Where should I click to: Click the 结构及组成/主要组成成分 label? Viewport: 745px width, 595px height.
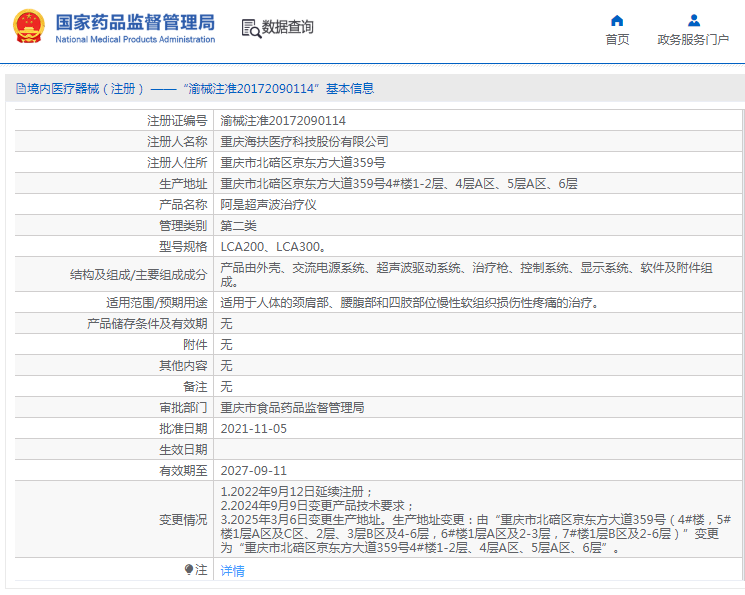[138, 275]
